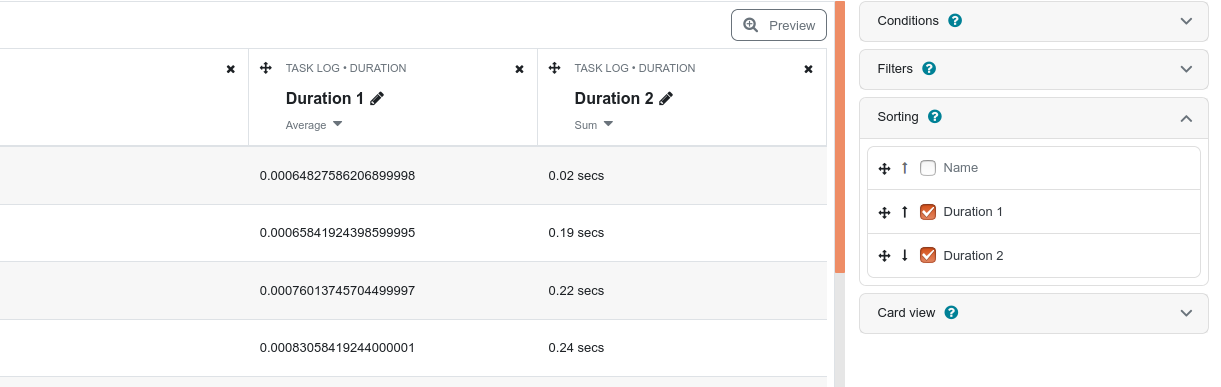Click the Preview button
This screenshot has width=1221, height=387.
point(779,25)
